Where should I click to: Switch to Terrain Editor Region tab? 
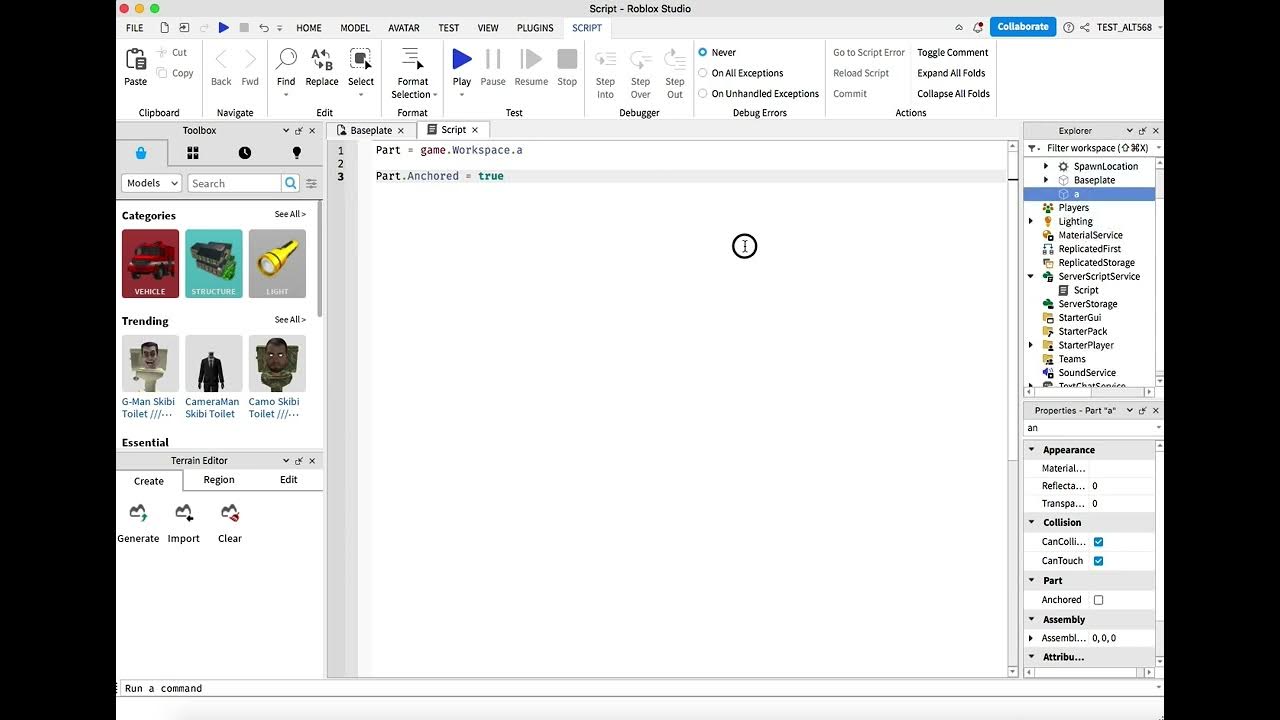point(219,480)
